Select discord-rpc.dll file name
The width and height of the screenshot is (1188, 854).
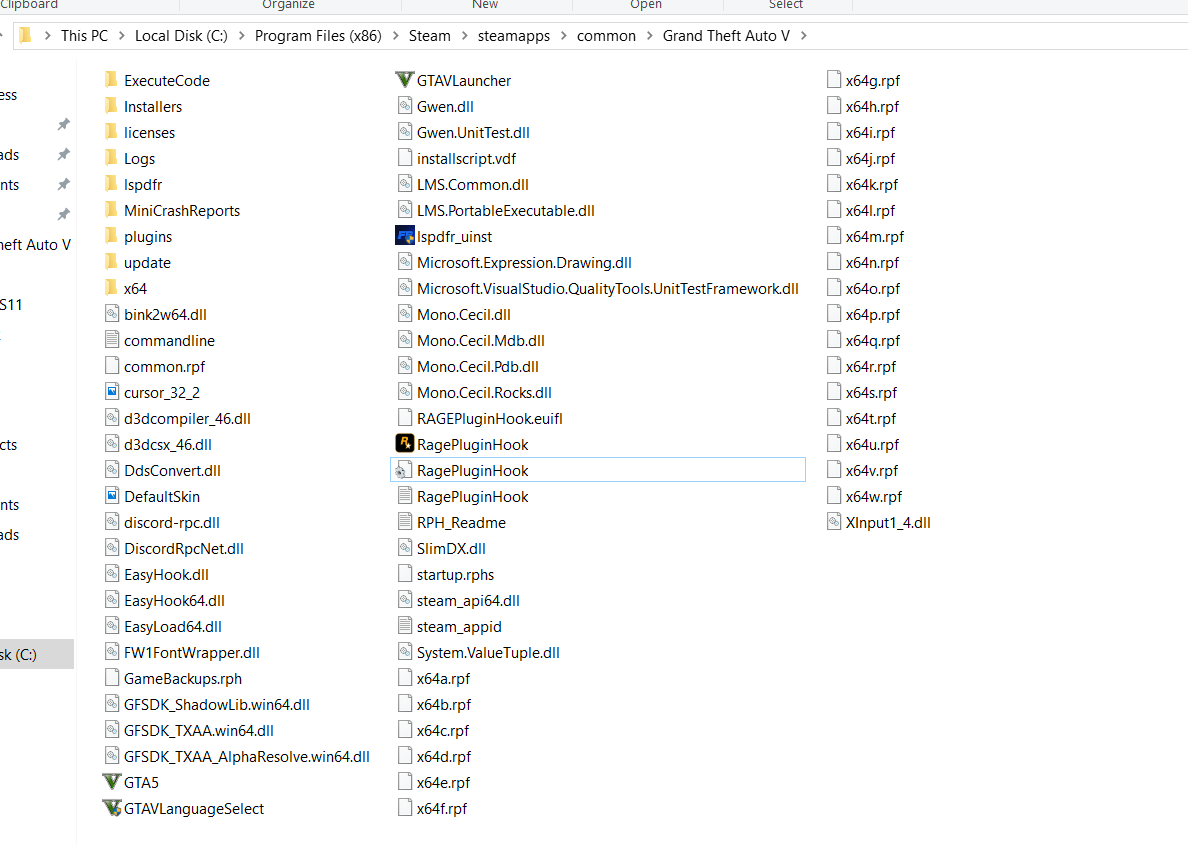(x=172, y=522)
